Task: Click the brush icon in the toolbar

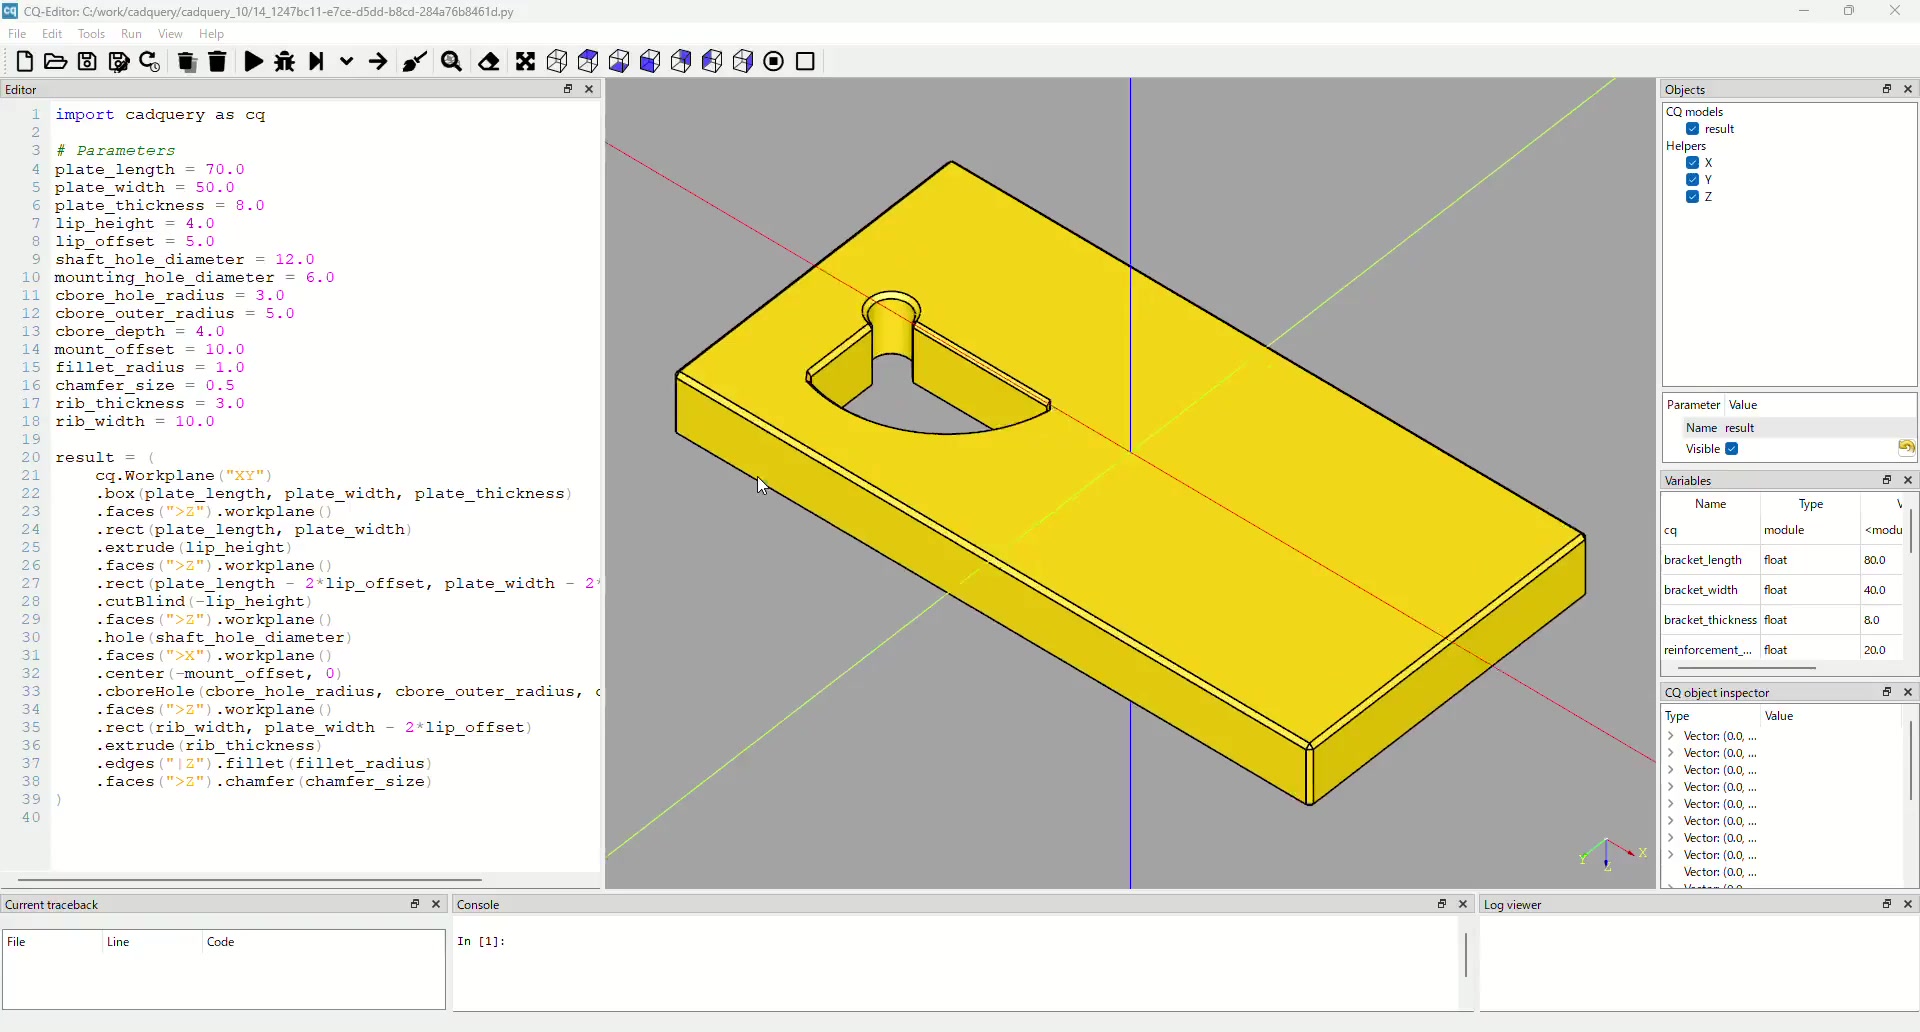Action: tap(415, 62)
